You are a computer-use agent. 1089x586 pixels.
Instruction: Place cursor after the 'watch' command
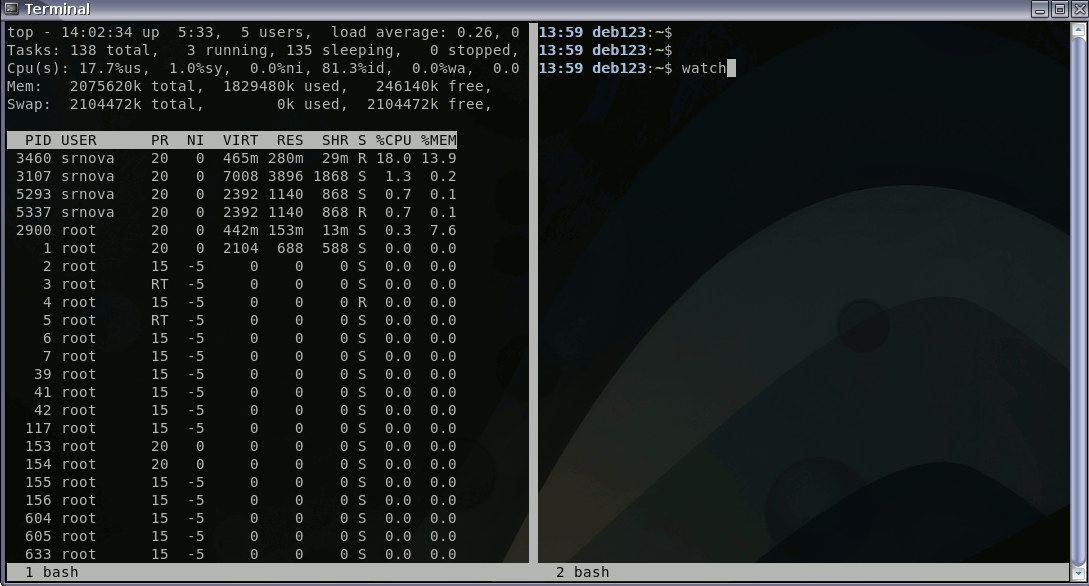[x=731, y=68]
